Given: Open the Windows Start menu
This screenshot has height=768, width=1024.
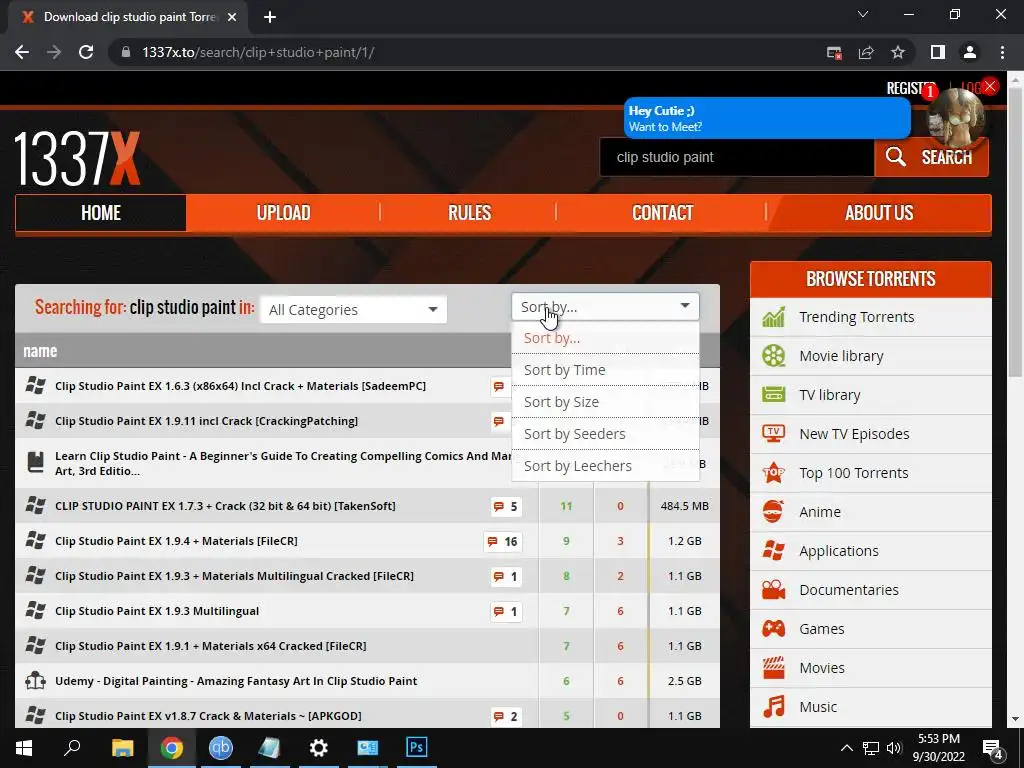Looking at the screenshot, I should 24,747.
